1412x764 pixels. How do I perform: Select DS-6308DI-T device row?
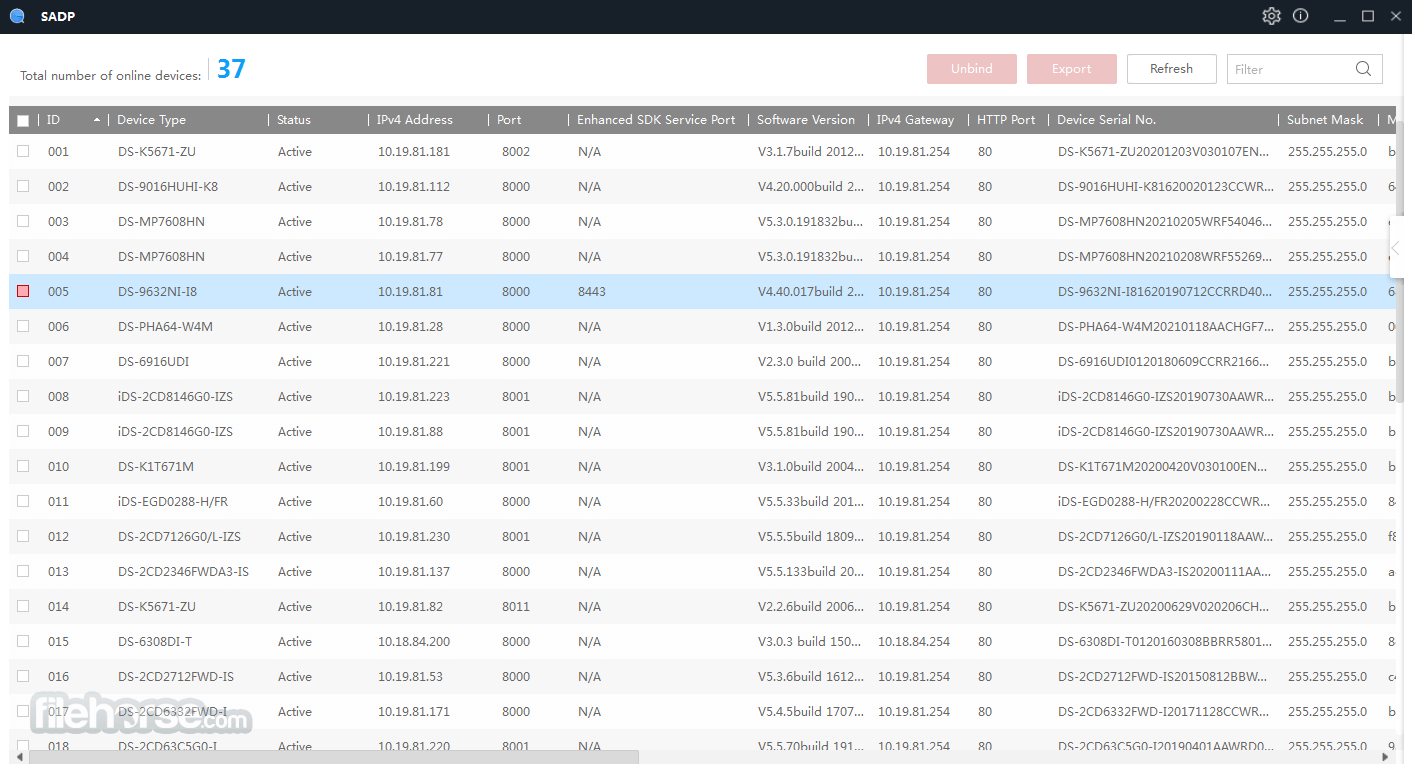click(703, 642)
